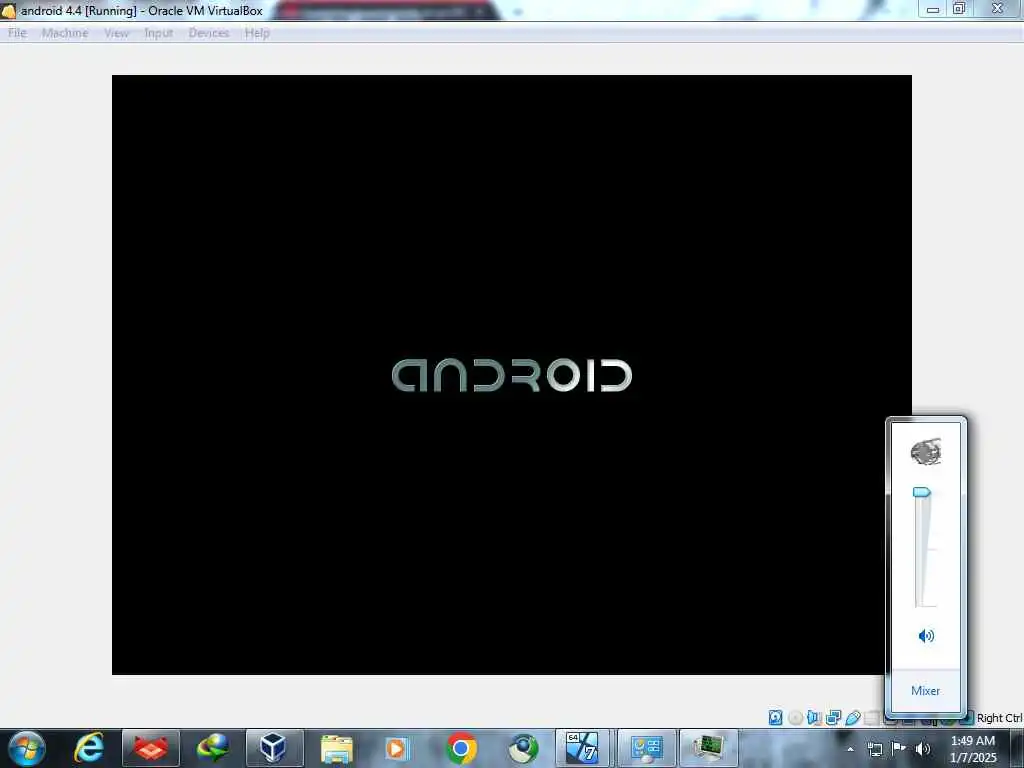Screen dimensions: 1024x768
Task: Switch to VirtualBox Manager taskbar button
Action: click(274, 748)
